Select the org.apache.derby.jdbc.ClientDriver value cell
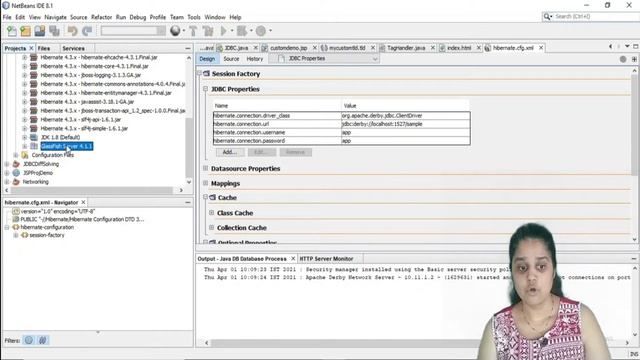The image size is (640, 360). [x=405, y=116]
